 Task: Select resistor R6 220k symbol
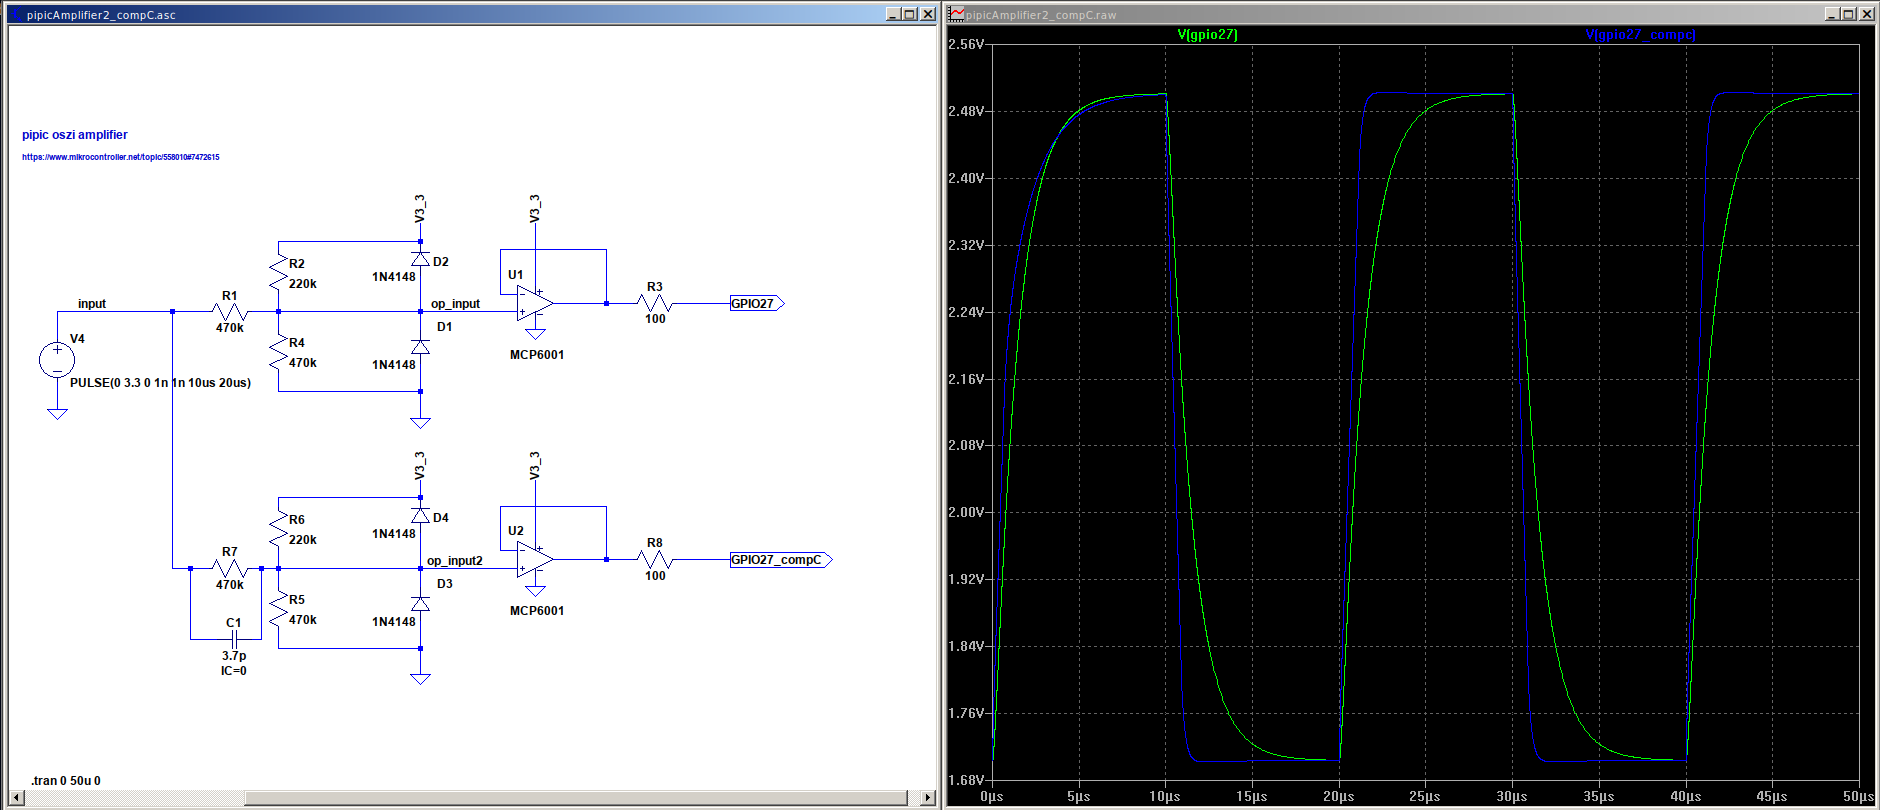click(x=278, y=529)
